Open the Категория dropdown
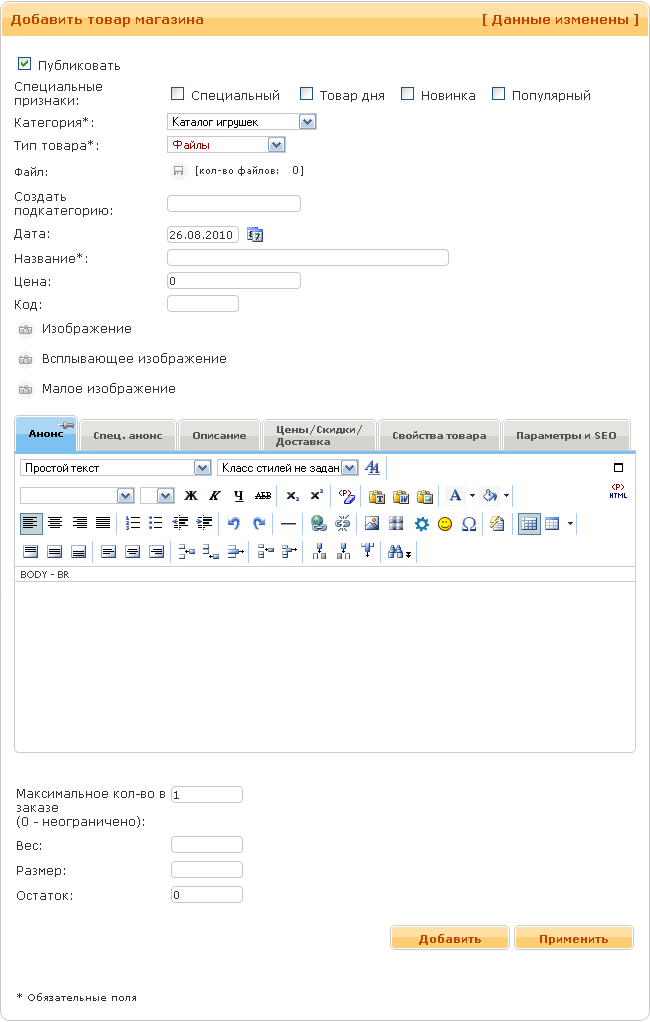 [308, 122]
